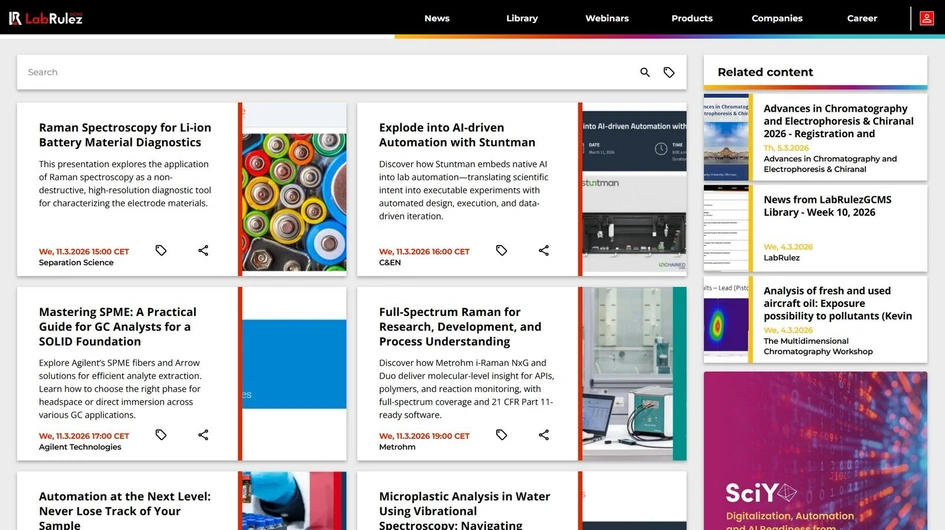This screenshot has height=530, width=945.
Task: Open the News menu
Action: [437, 18]
